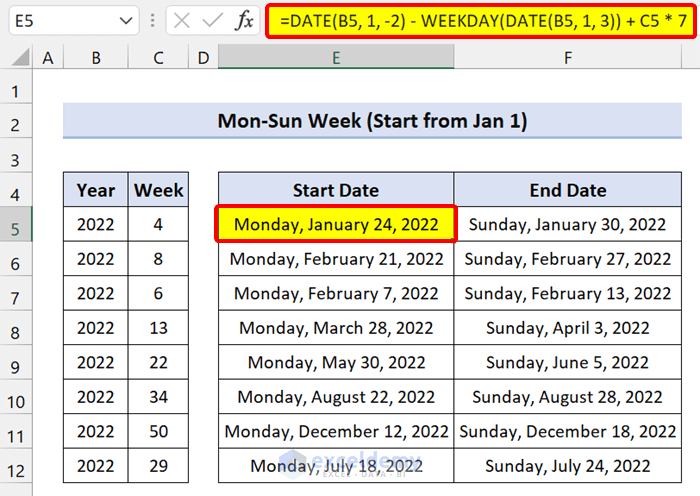Click the Cancel (X) formula bar icon
This screenshot has height=496, width=700.
(180, 21)
